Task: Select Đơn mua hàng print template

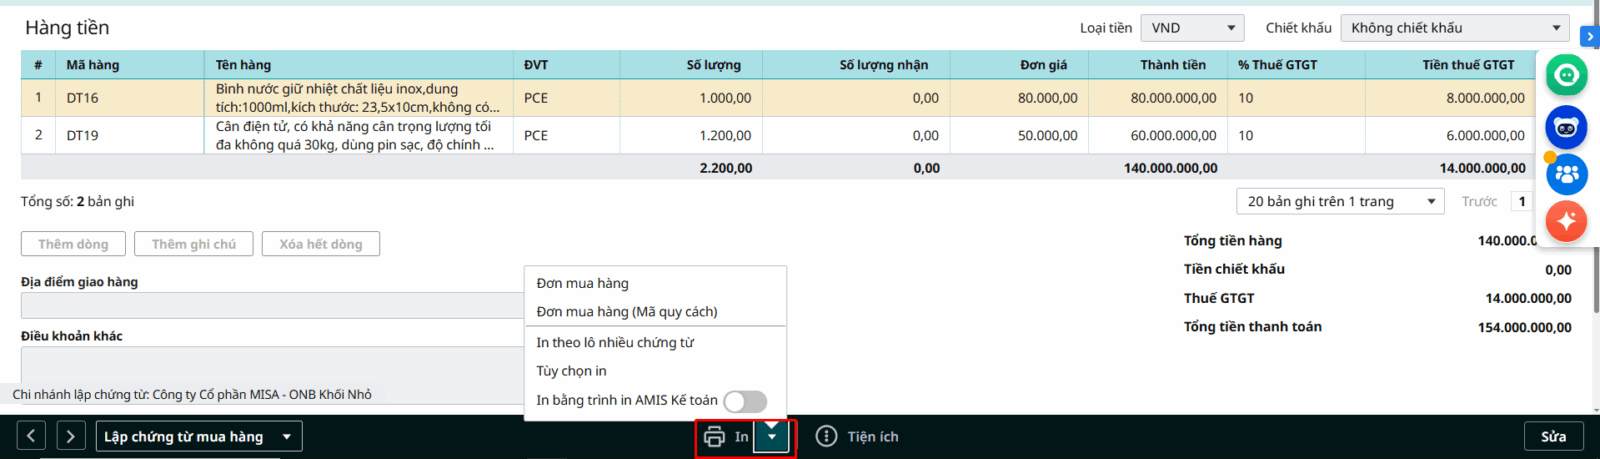Action: (x=582, y=284)
